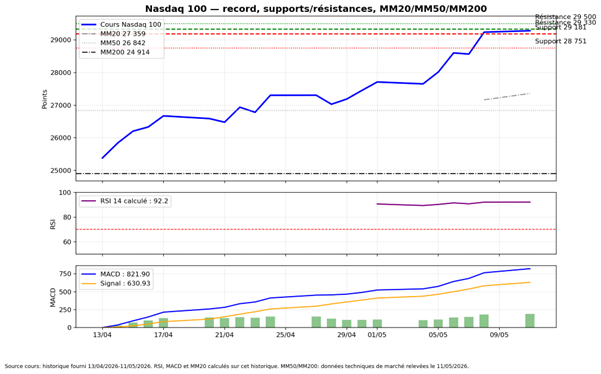This screenshot has width=601, height=374.
Task: Click the purple RSI curve
Action: coord(453,203)
